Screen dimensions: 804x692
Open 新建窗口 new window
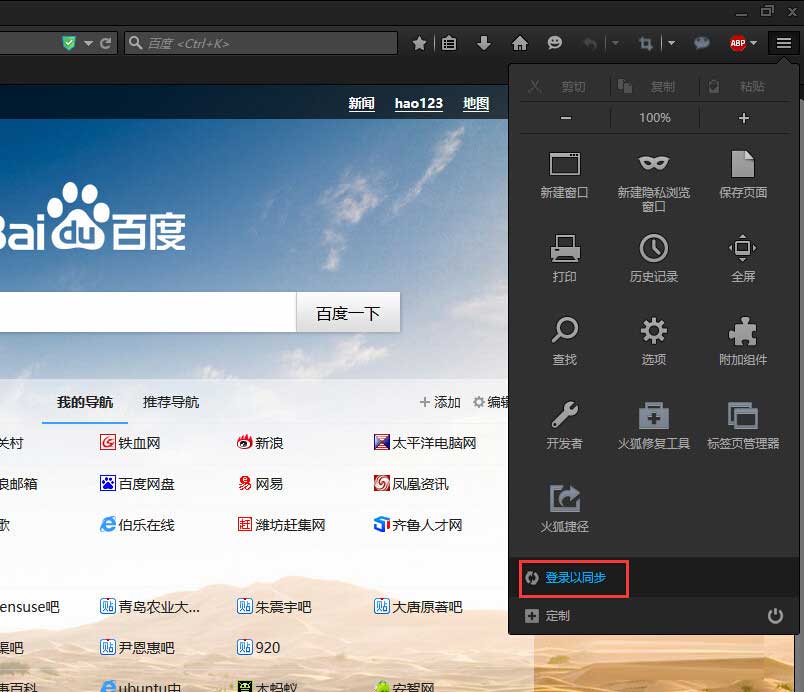tap(565, 175)
